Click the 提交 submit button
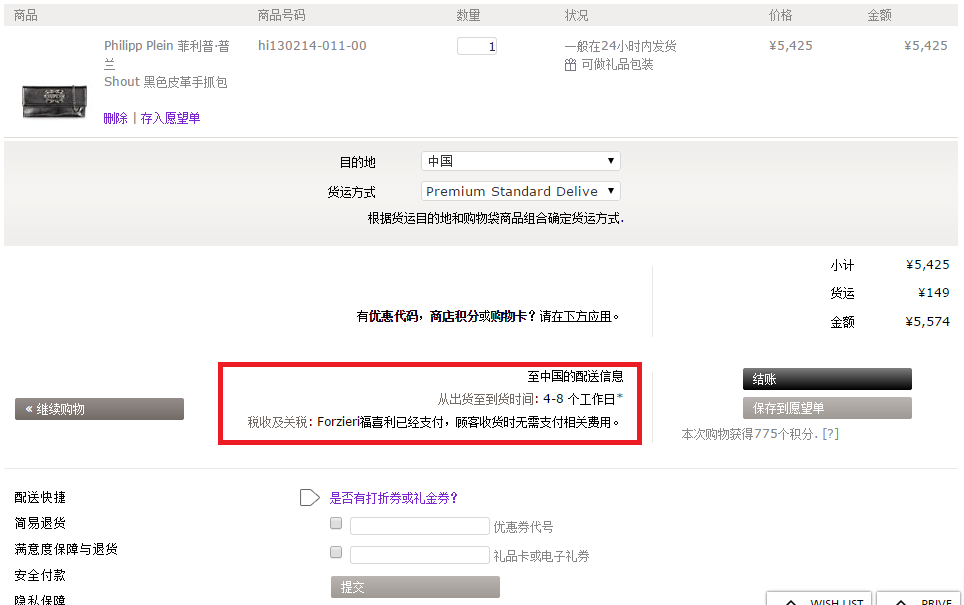The height and width of the screenshot is (605, 964). pos(415,587)
